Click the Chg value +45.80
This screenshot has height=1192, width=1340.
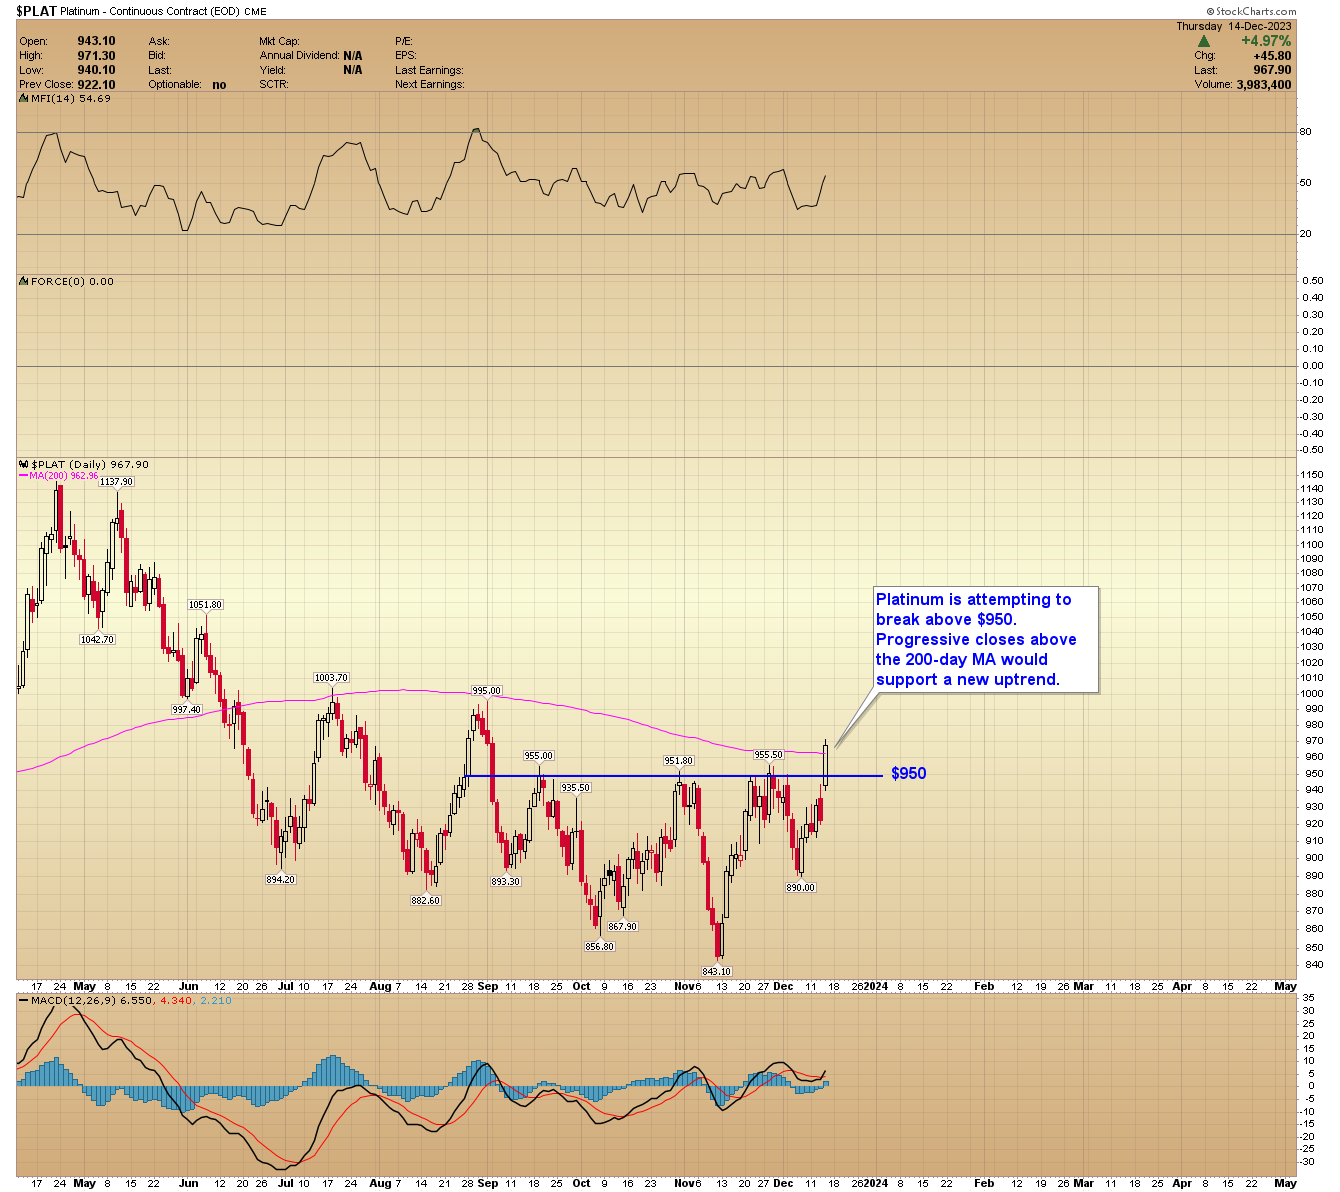[x=1273, y=56]
